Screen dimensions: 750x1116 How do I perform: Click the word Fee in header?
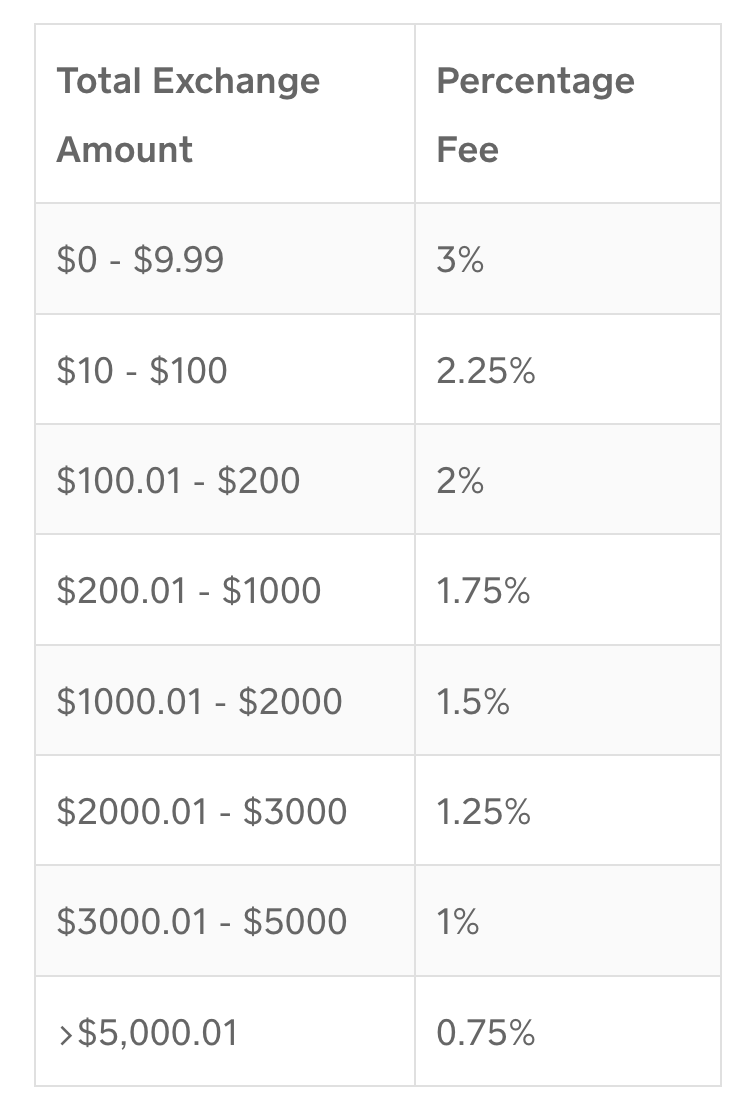point(468,149)
